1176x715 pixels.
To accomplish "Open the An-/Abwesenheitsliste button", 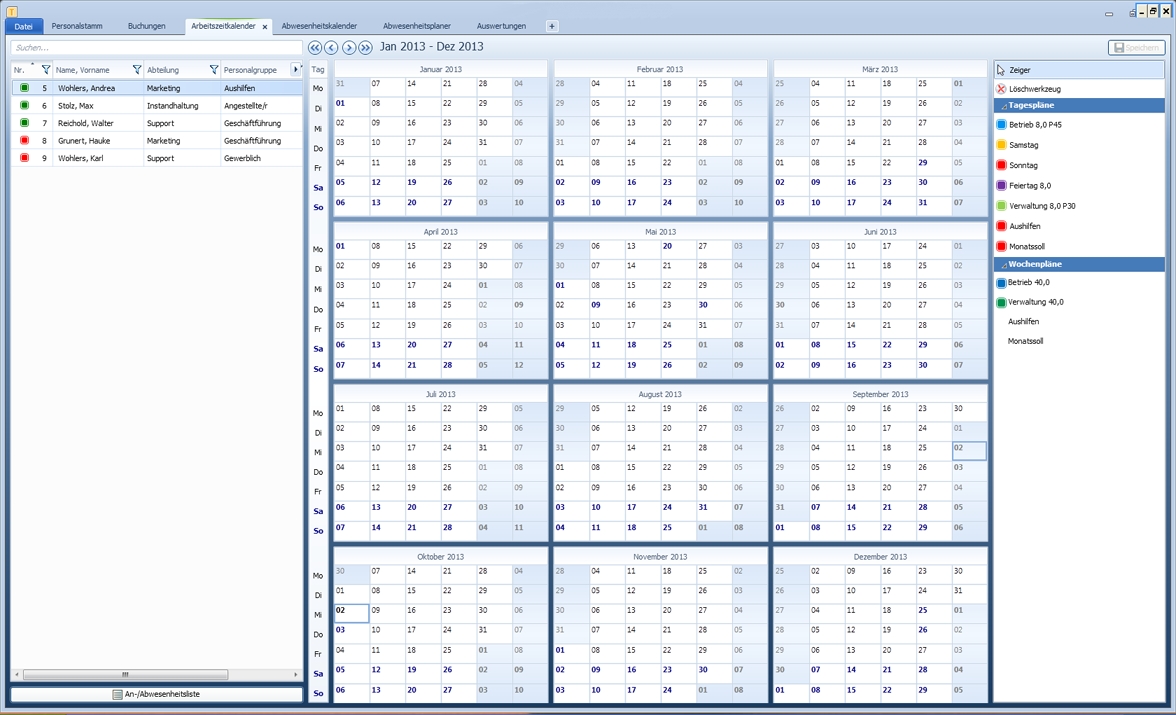I will tap(156, 694).
